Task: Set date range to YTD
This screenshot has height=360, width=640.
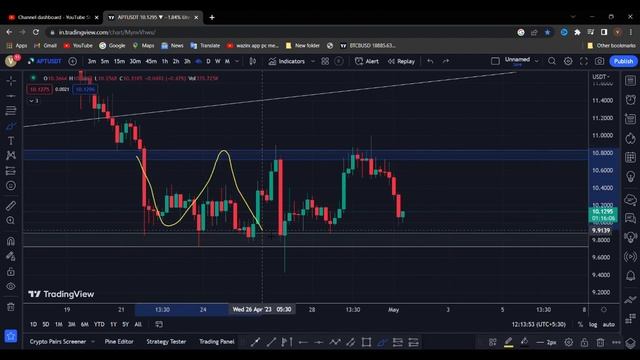Action: click(99, 324)
